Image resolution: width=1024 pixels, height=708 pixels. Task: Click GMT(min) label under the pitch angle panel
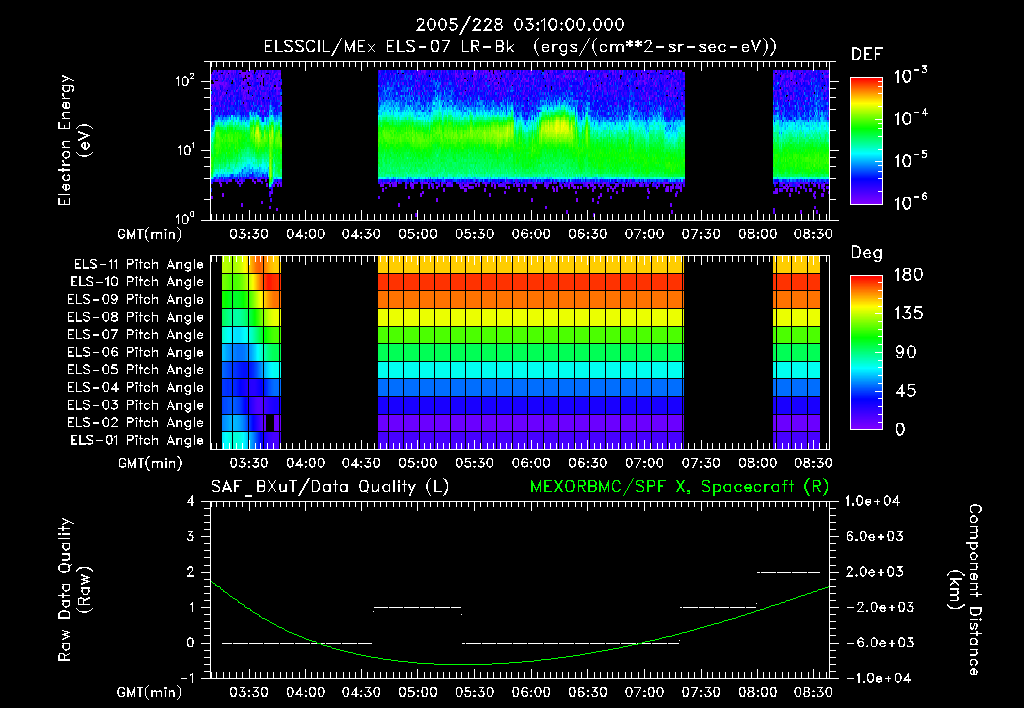click(x=150, y=464)
